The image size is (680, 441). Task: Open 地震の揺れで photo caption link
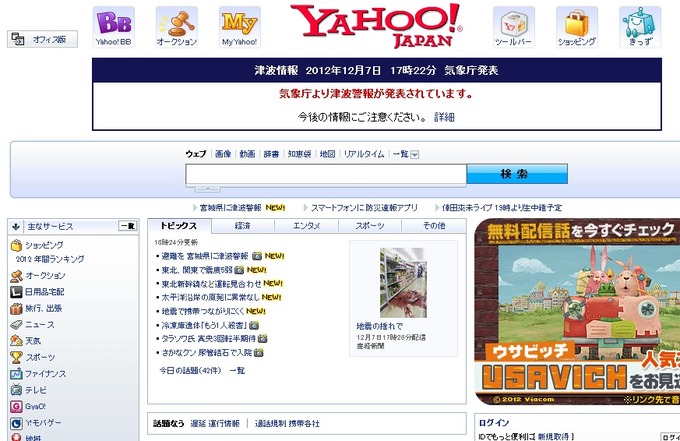379,326
